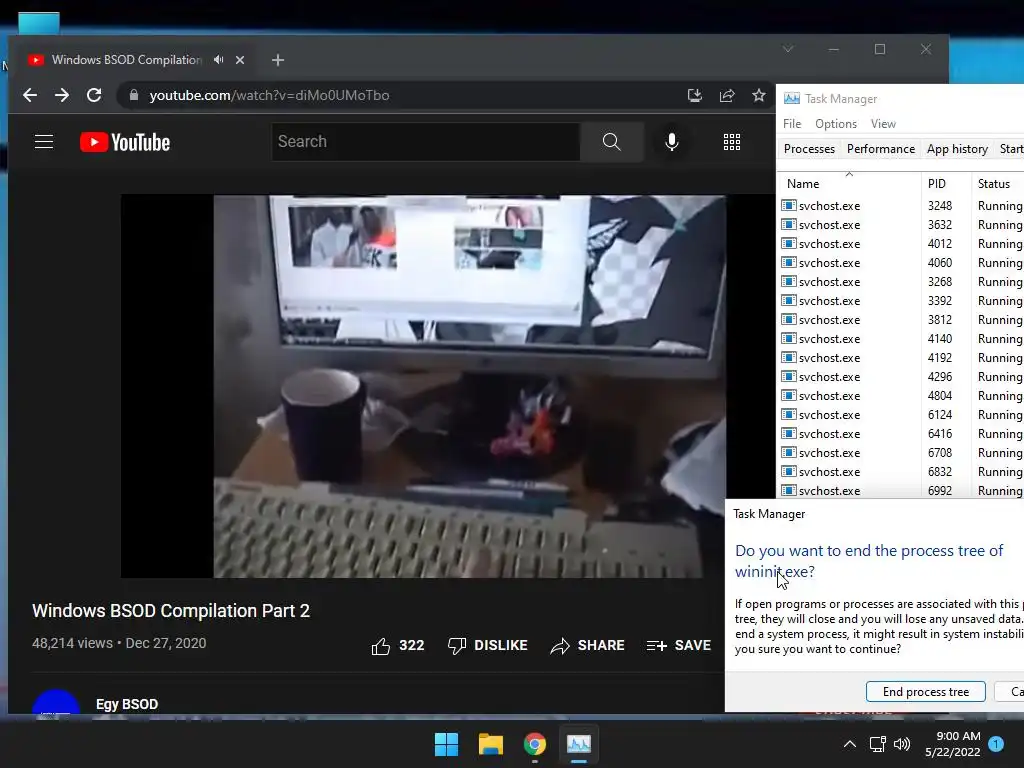
Task: Click the Task Manager taskbar icon
Action: [579, 744]
